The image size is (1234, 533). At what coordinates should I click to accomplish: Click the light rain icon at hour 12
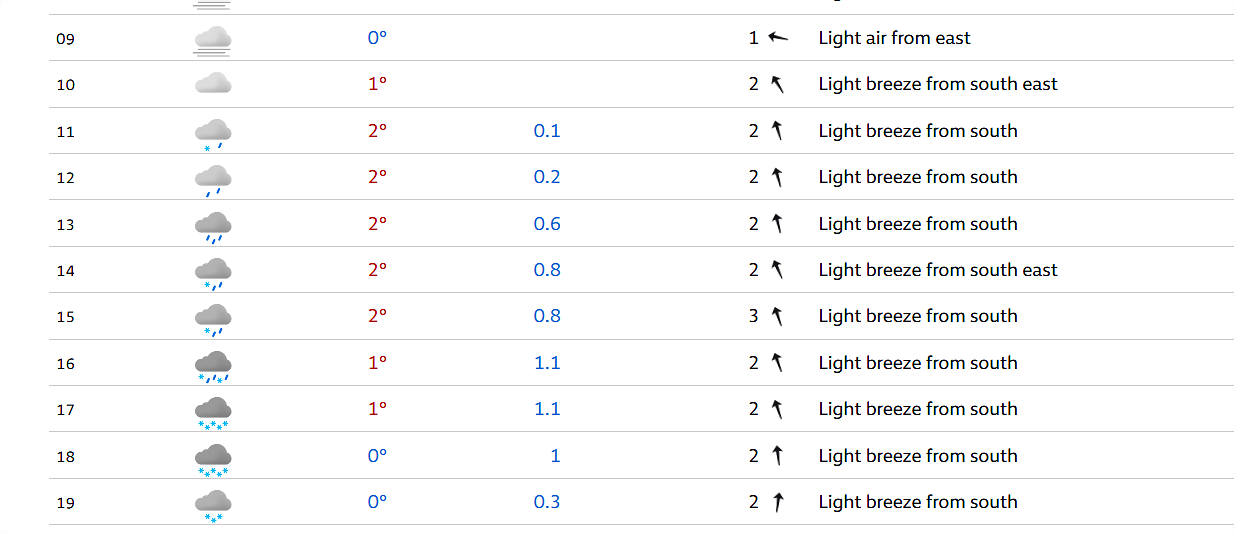(x=213, y=180)
